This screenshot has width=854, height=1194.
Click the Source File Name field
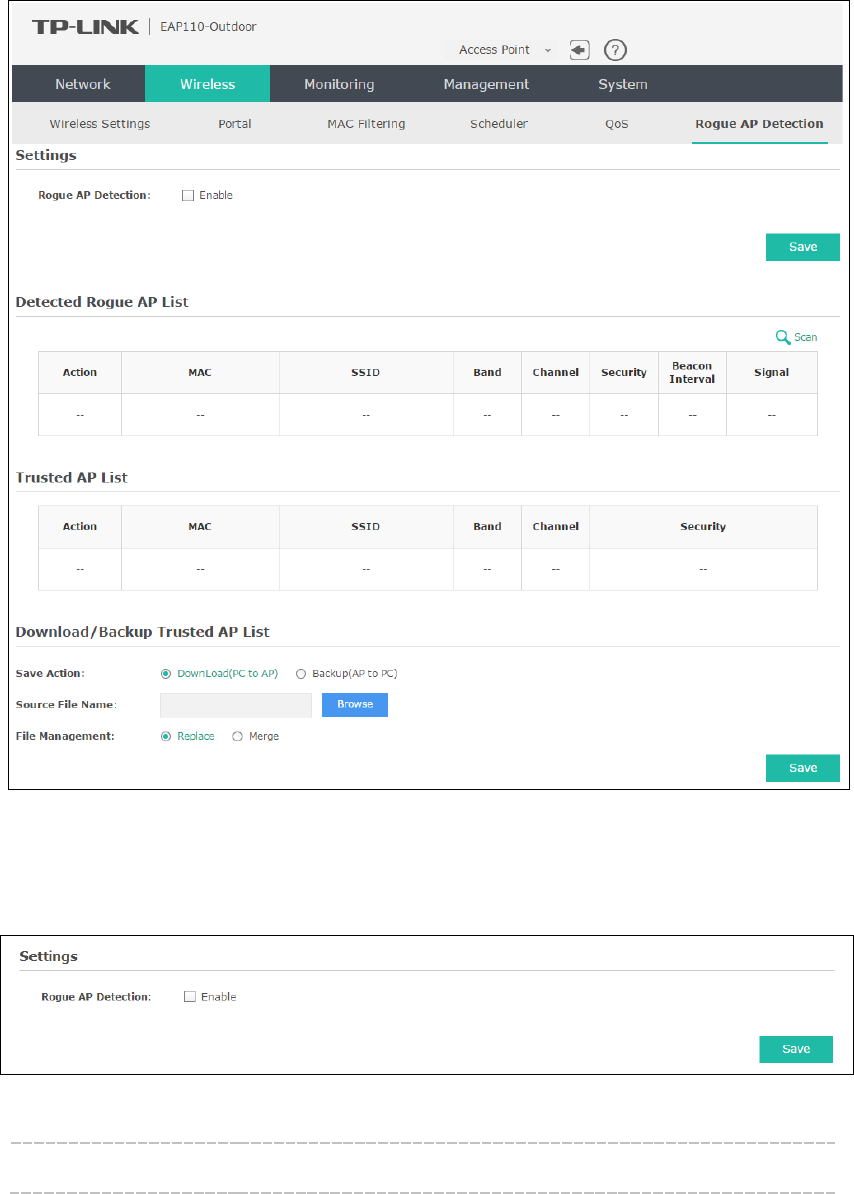coord(236,705)
